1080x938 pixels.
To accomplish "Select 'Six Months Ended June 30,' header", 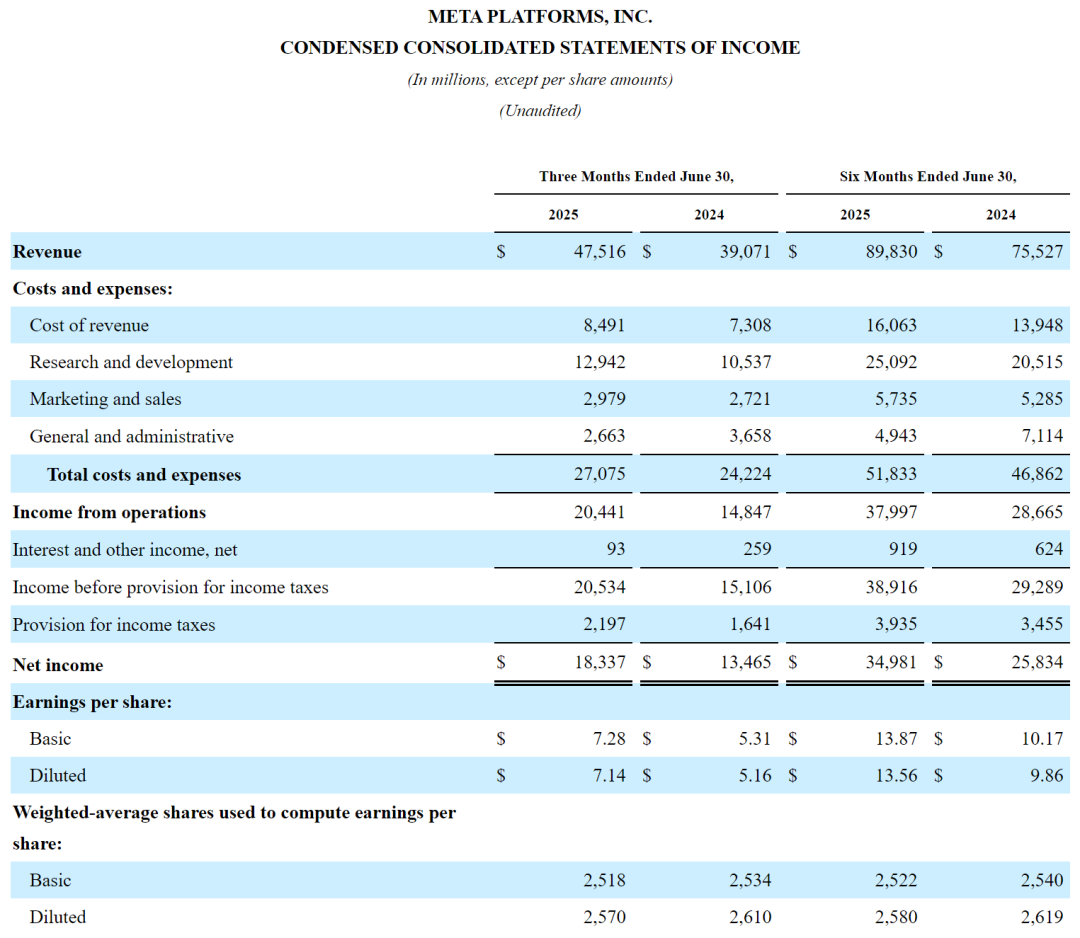I will click(928, 176).
